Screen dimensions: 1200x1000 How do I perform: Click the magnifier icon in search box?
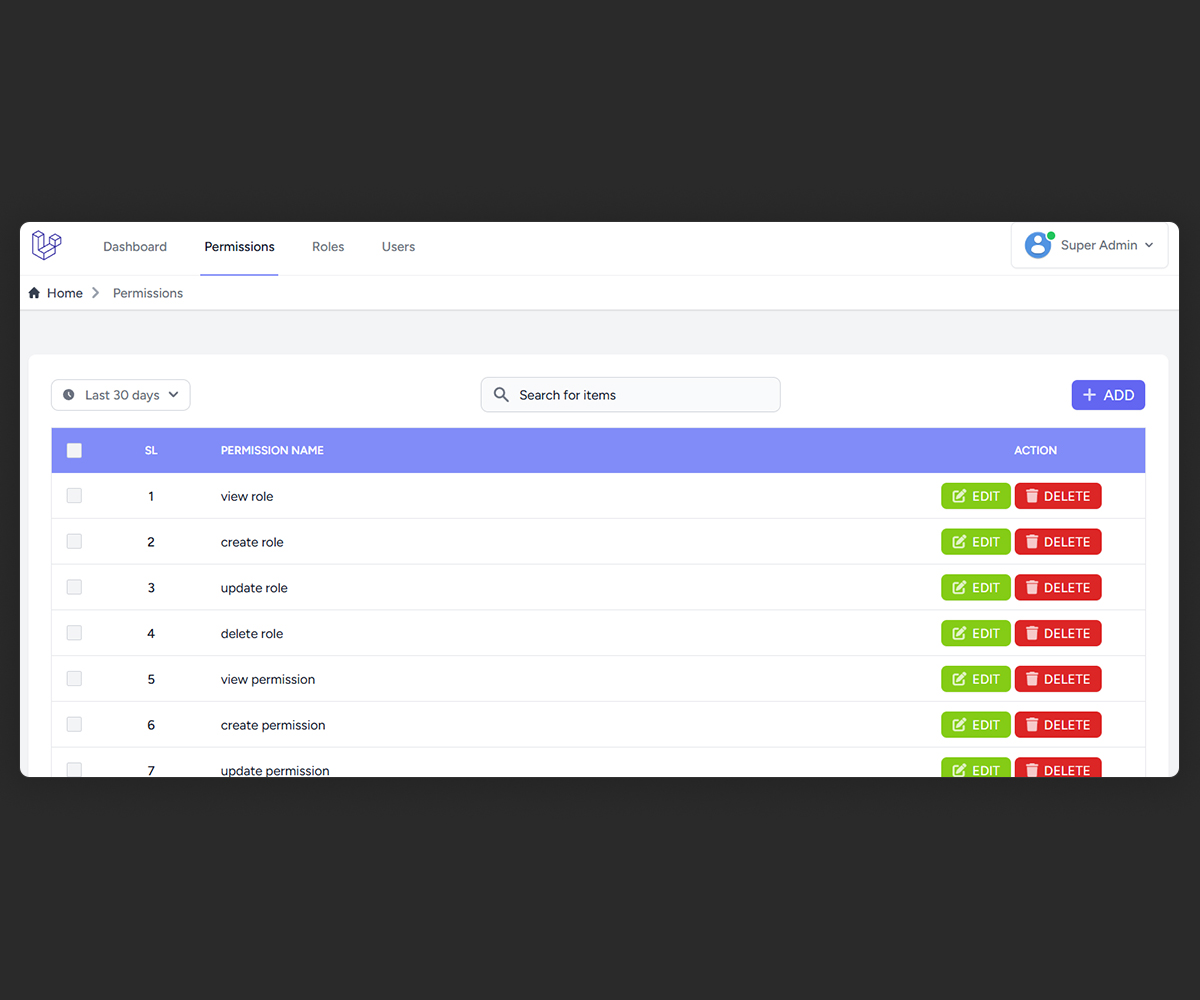coord(501,395)
